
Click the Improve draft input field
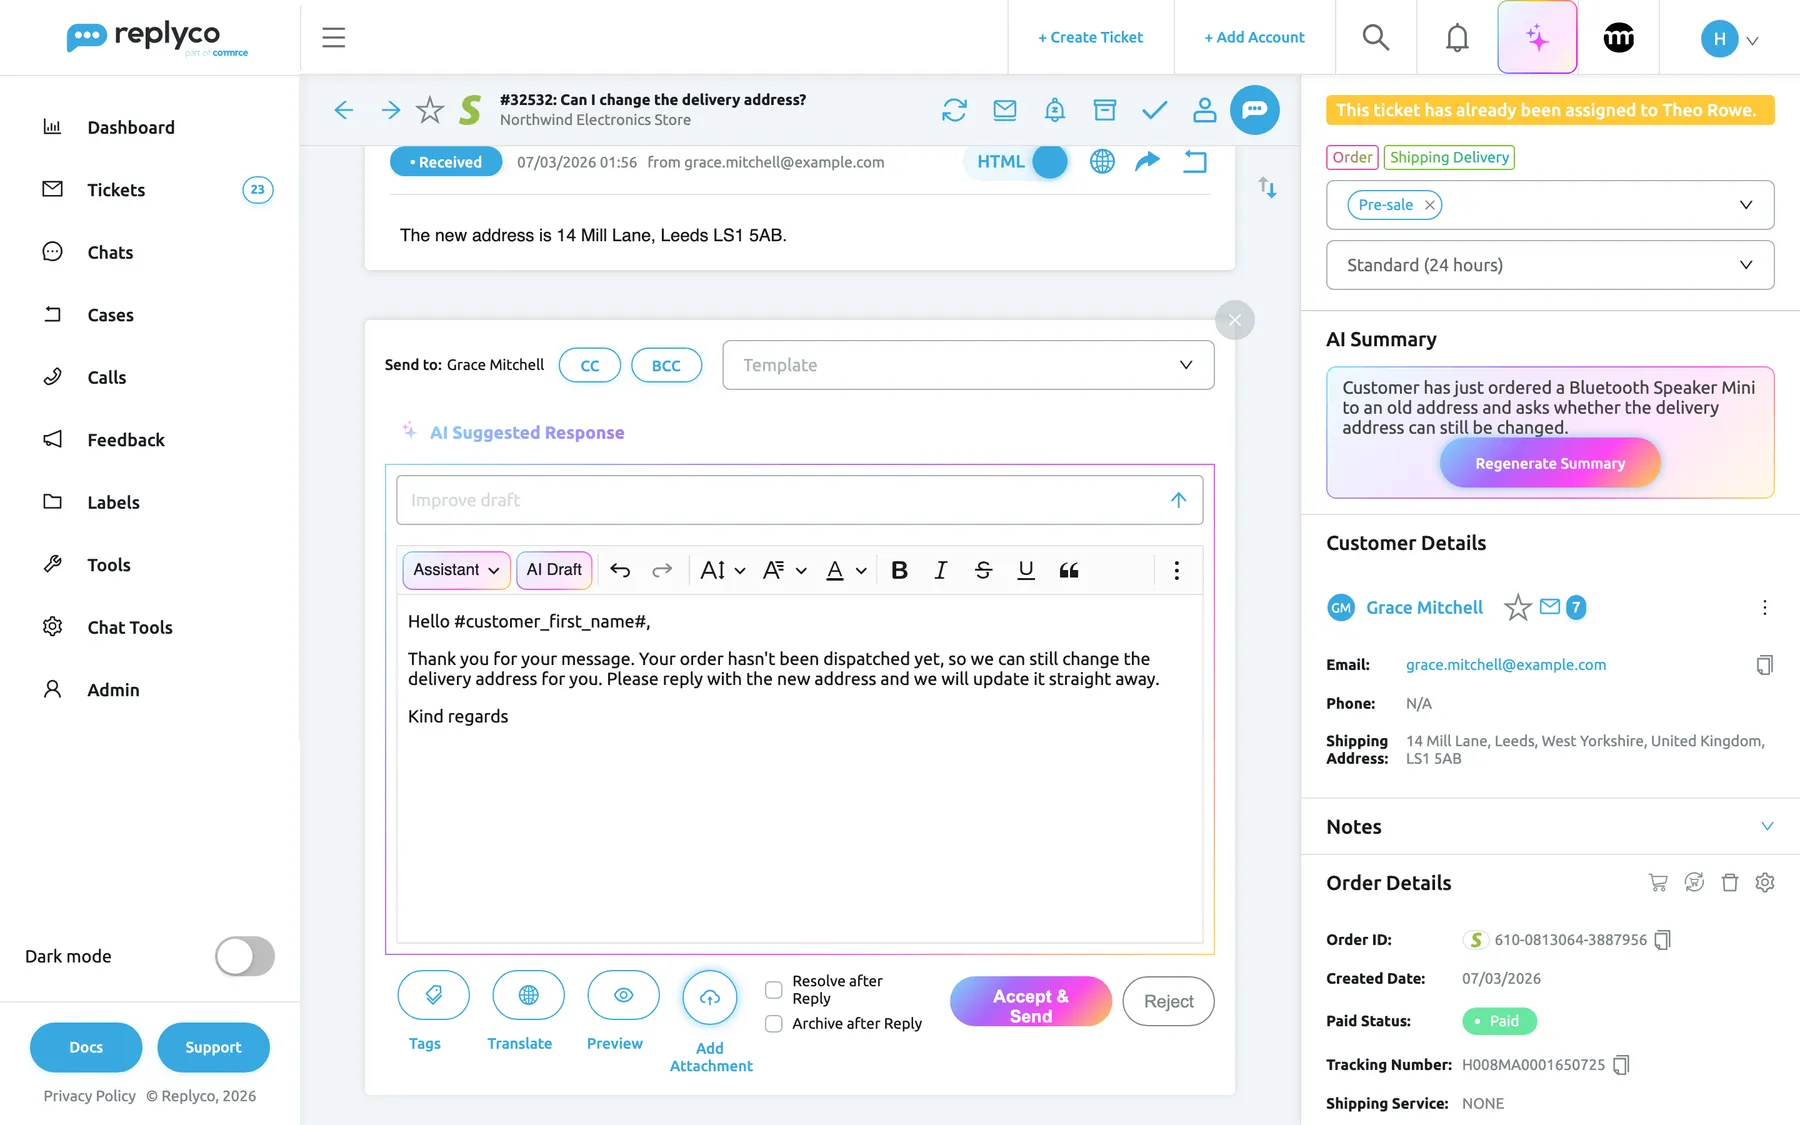(x=800, y=500)
